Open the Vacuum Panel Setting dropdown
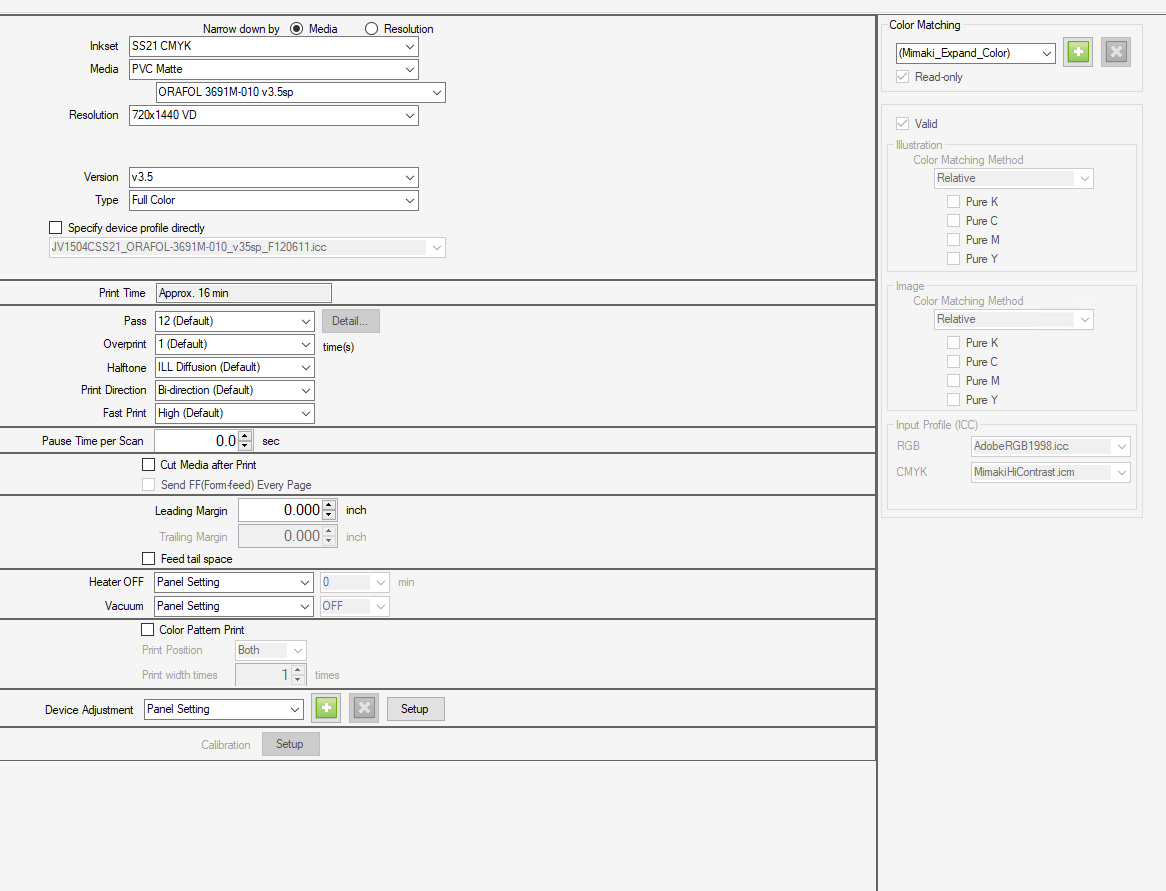Screen dimensions: 1166x891 point(233,606)
